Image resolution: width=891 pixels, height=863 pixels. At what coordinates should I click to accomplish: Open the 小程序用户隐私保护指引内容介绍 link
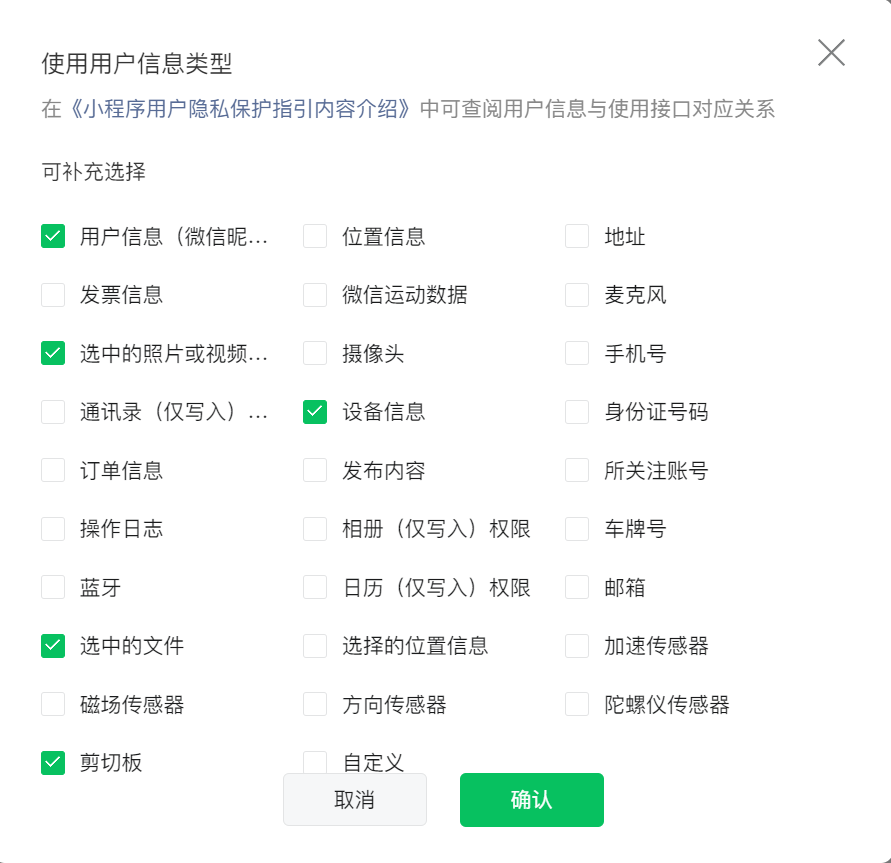pos(240,109)
